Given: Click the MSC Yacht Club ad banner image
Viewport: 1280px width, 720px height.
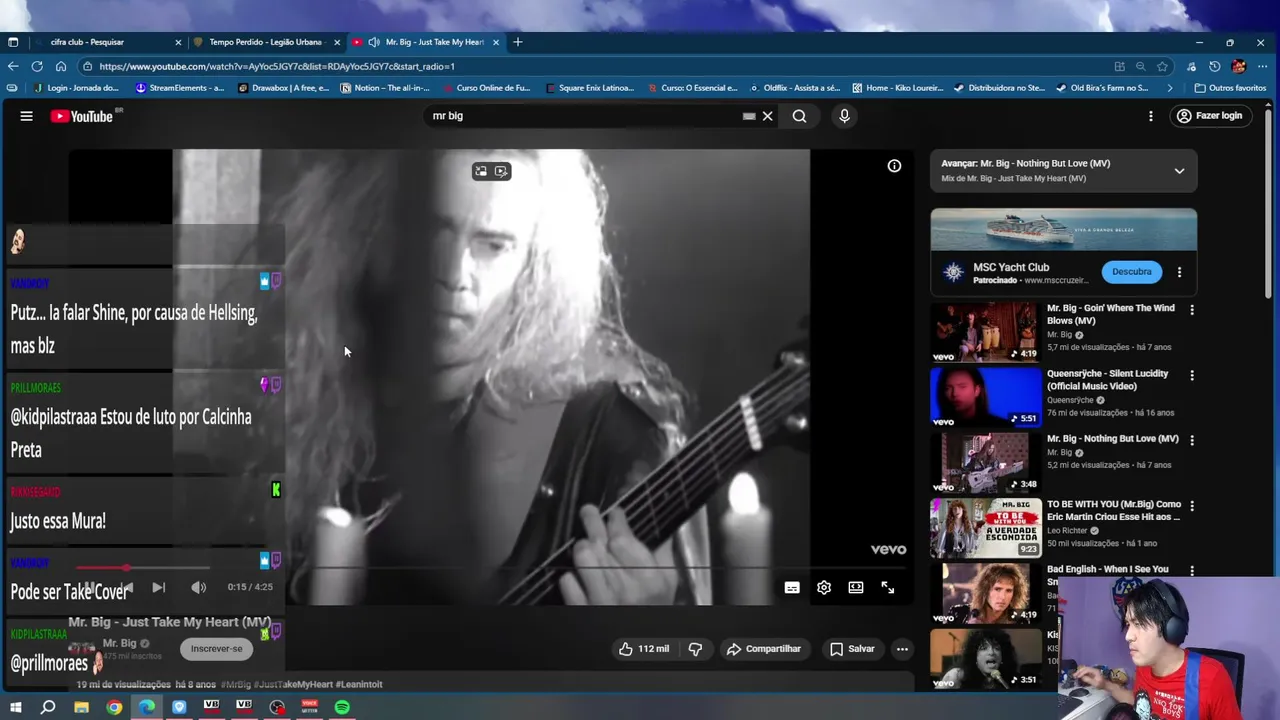Looking at the screenshot, I should (1064, 230).
